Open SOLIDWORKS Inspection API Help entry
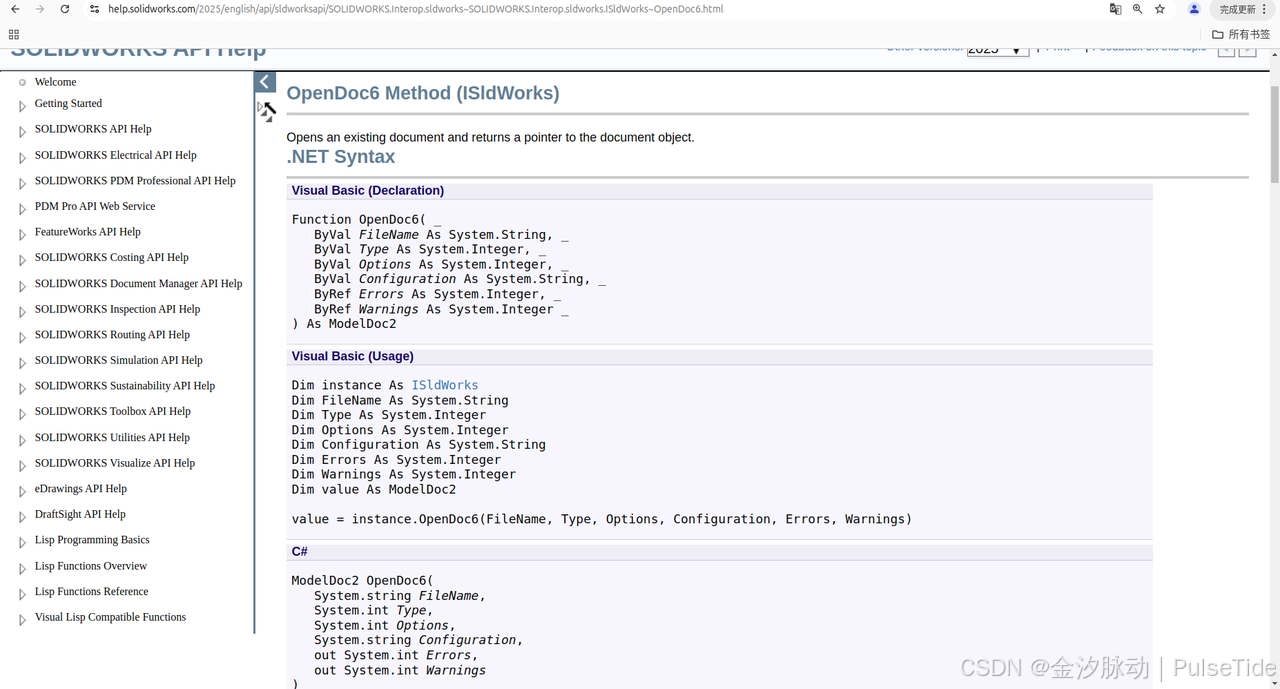This screenshot has width=1280, height=689. pyautogui.click(x=117, y=309)
